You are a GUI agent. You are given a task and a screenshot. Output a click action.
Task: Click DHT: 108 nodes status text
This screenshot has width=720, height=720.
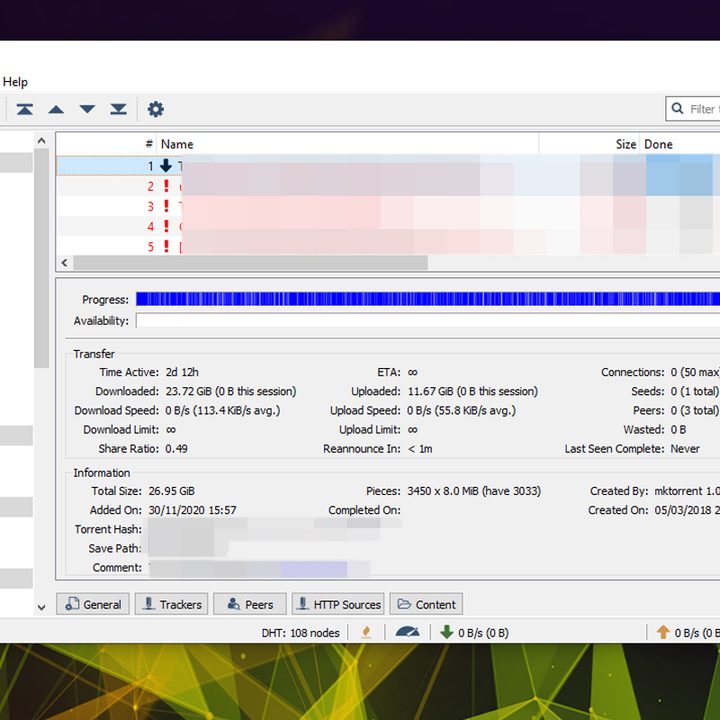(300, 633)
